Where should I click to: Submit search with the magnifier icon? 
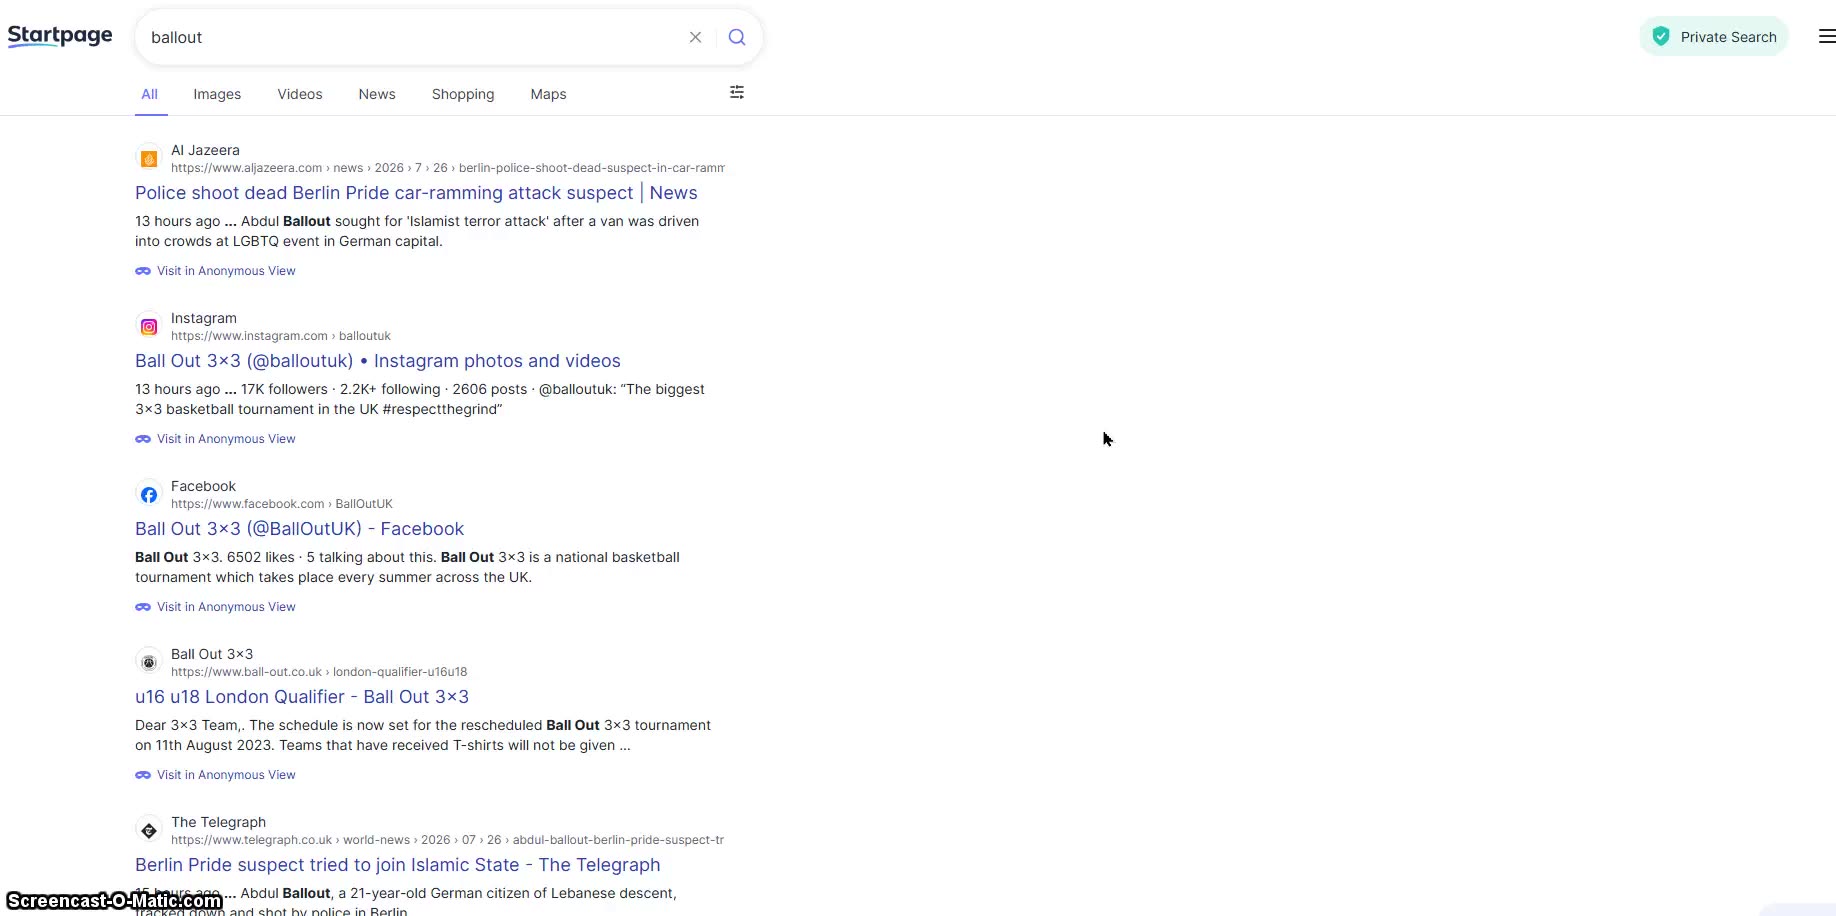click(737, 37)
